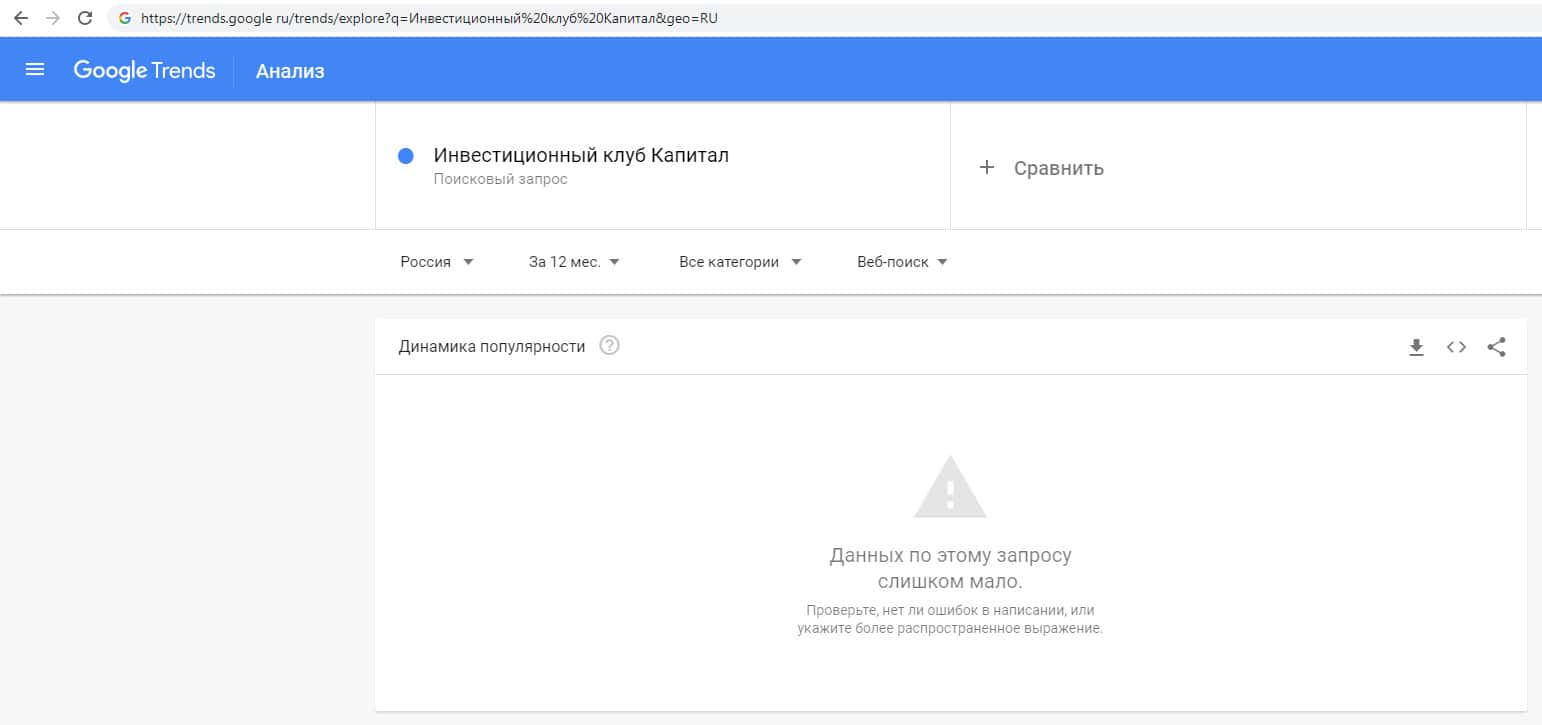
Task: Open the hamburger navigation menu
Action: (35, 70)
